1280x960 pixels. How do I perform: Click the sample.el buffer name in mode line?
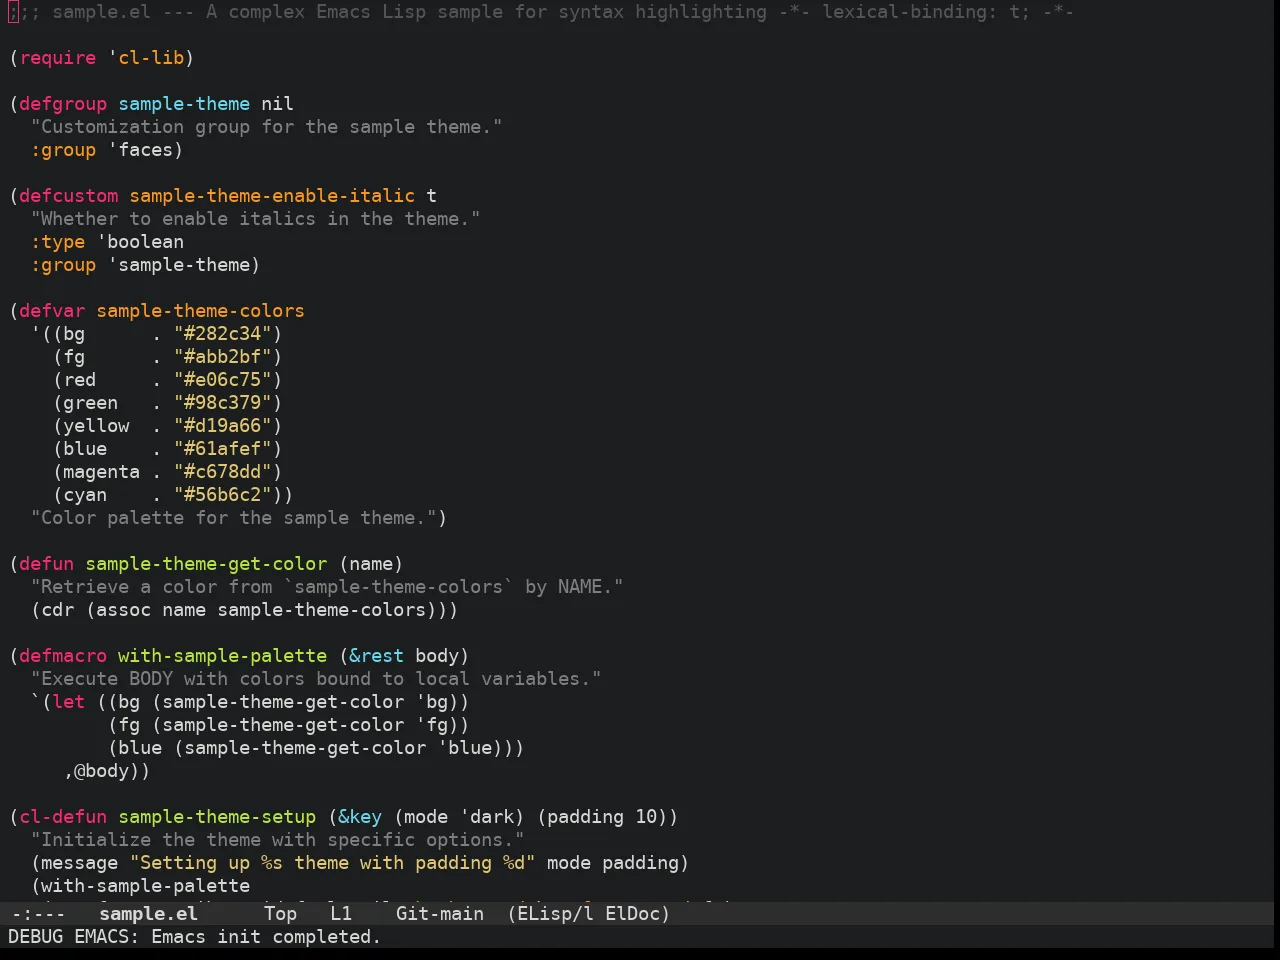[x=148, y=914]
